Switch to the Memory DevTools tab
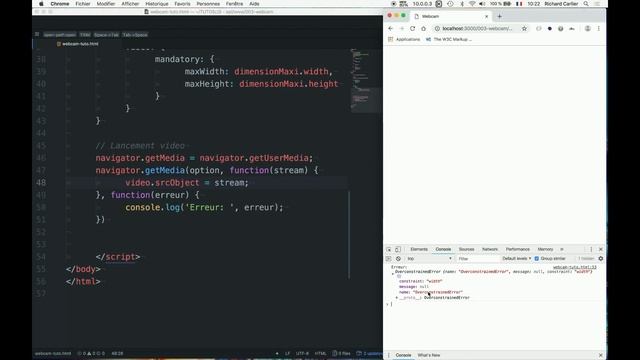The width and height of the screenshot is (640, 360). pyautogui.click(x=545, y=249)
